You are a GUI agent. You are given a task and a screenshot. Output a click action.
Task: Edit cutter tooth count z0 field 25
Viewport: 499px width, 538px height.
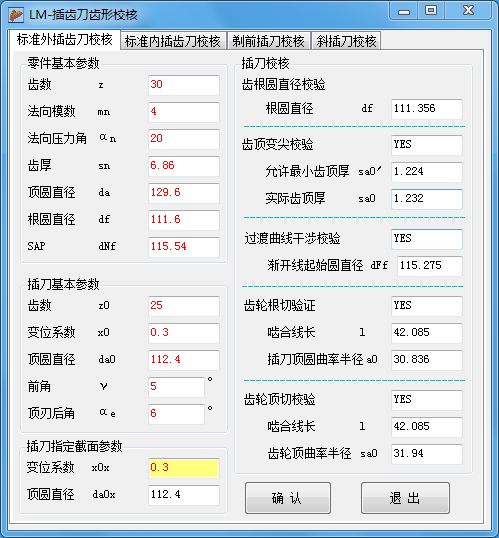pyautogui.click(x=184, y=306)
